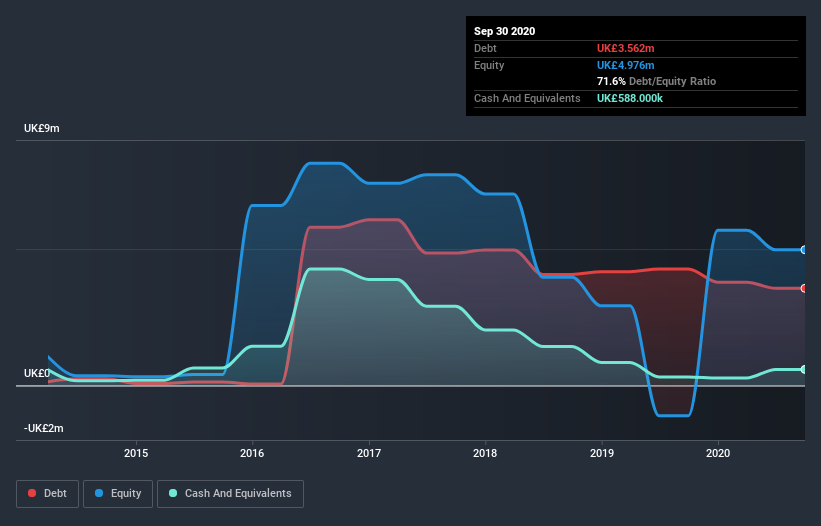Click the 2018 x-axis label
Image resolution: width=821 pixels, height=526 pixels.
tap(485, 453)
